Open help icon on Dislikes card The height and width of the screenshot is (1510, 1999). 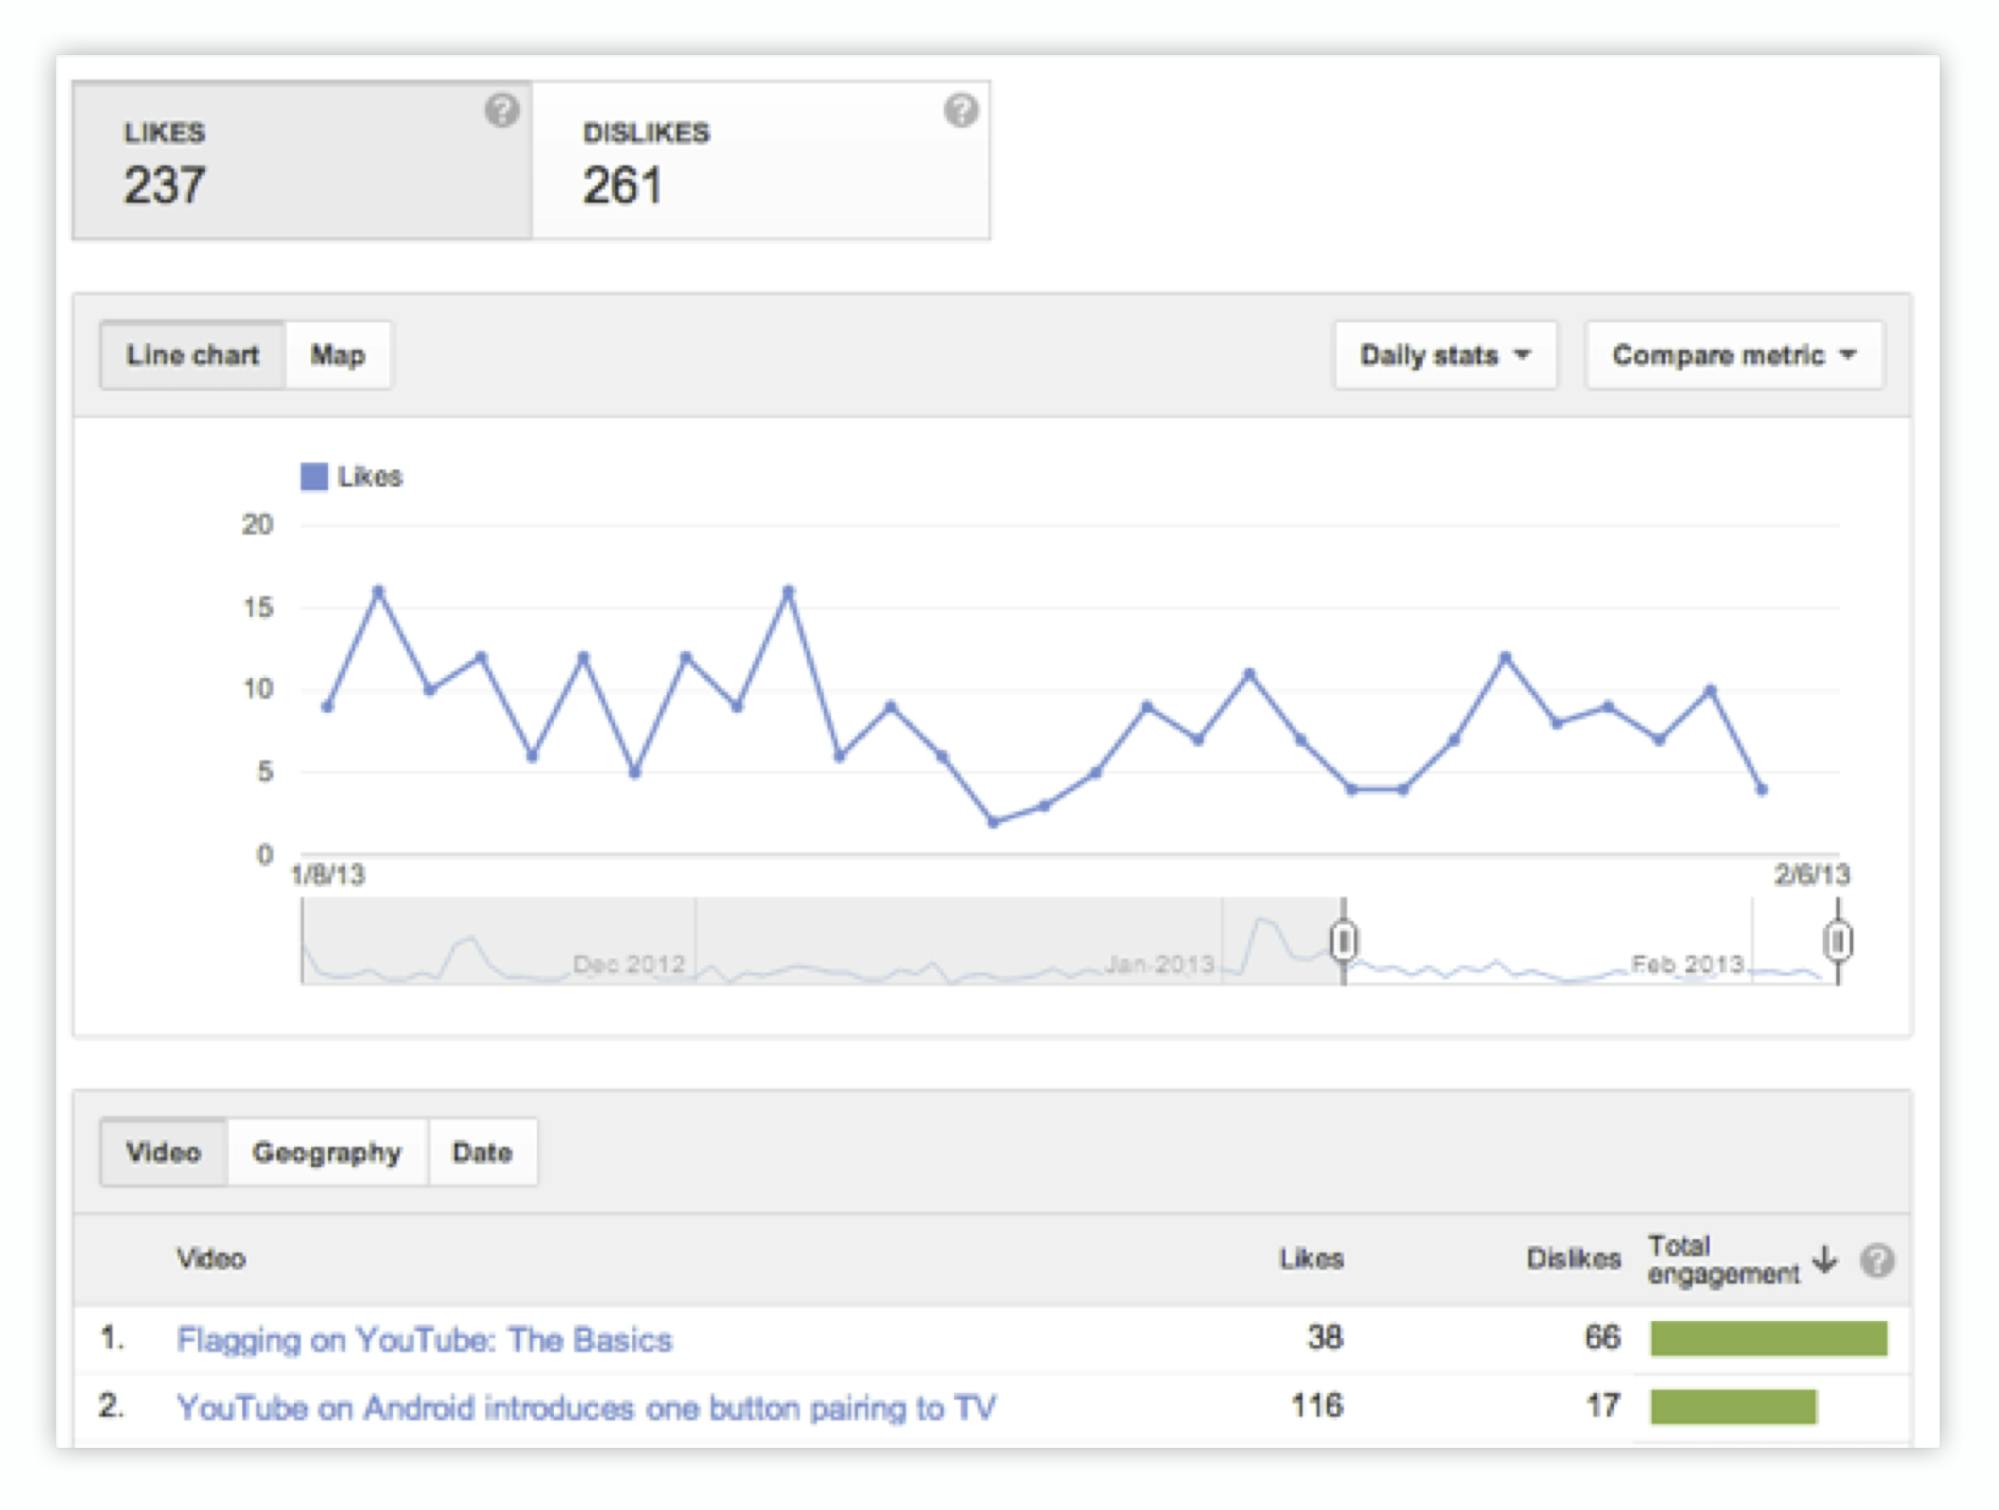pyautogui.click(x=961, y=110)
